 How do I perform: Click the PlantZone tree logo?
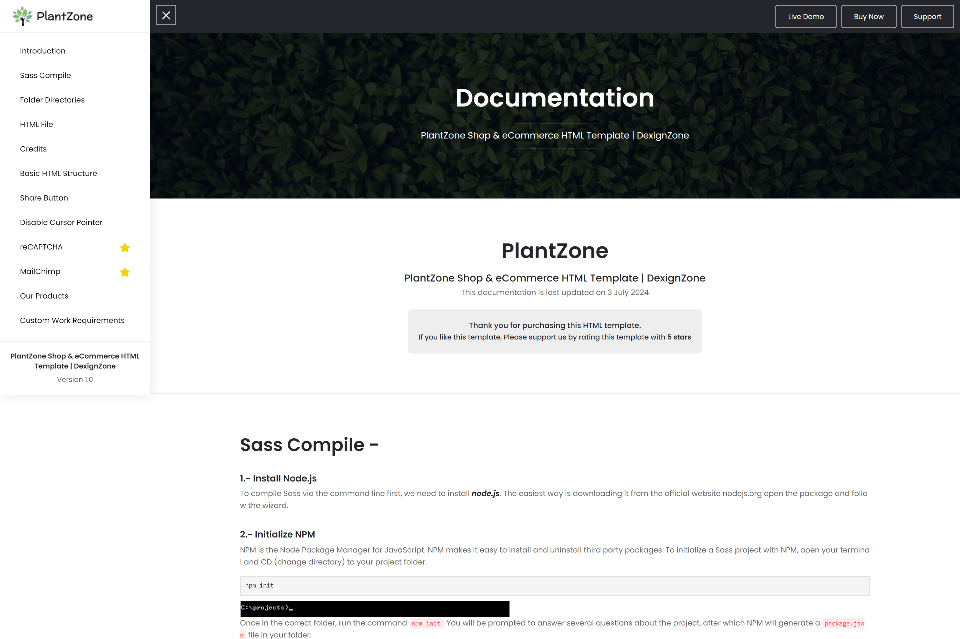coord(22,16)
